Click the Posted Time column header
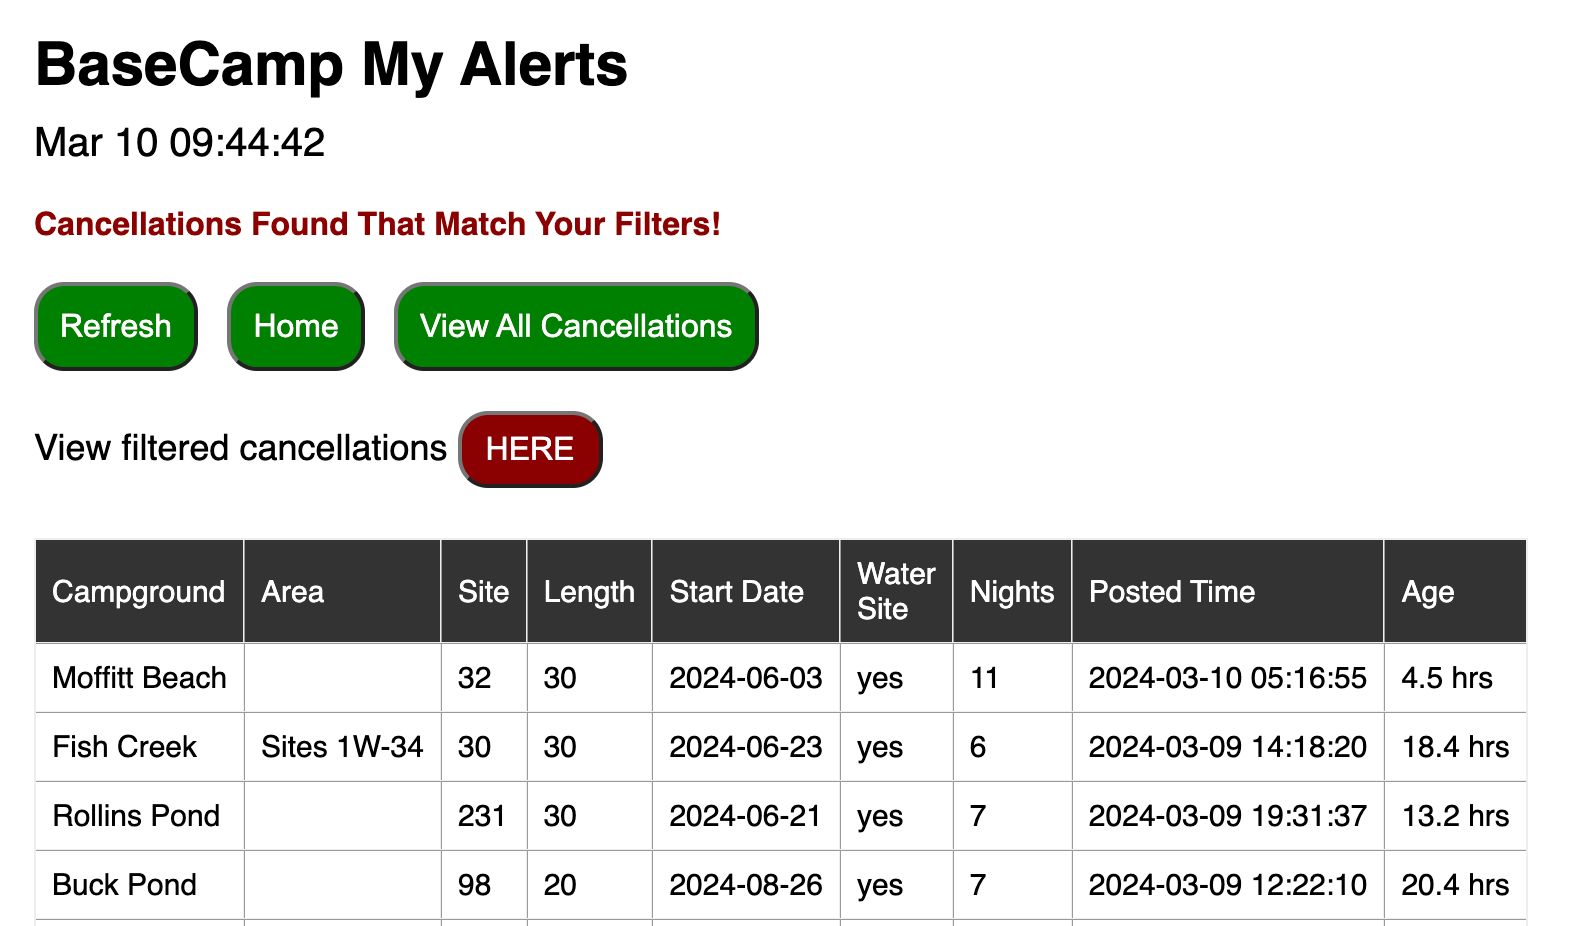The image size is (1574, 926). pos(1172,591)
